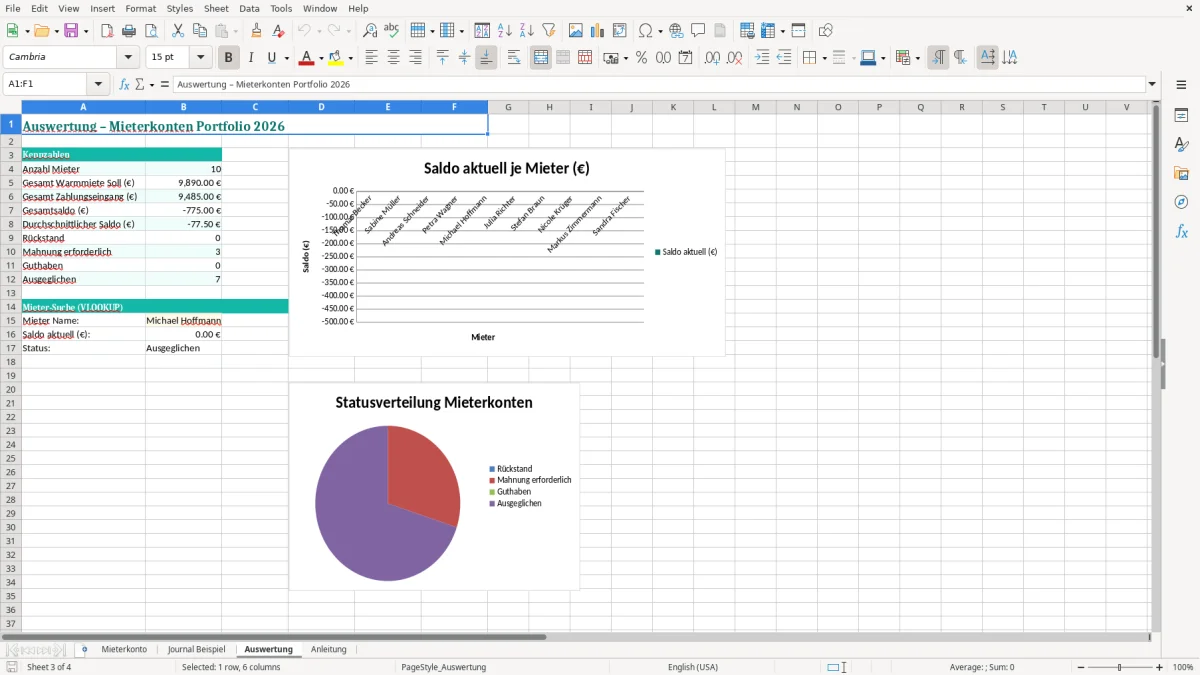This screenshot has width=1200, height=675.
Task: Sort descending Z to A
Action: pos(527,31)
